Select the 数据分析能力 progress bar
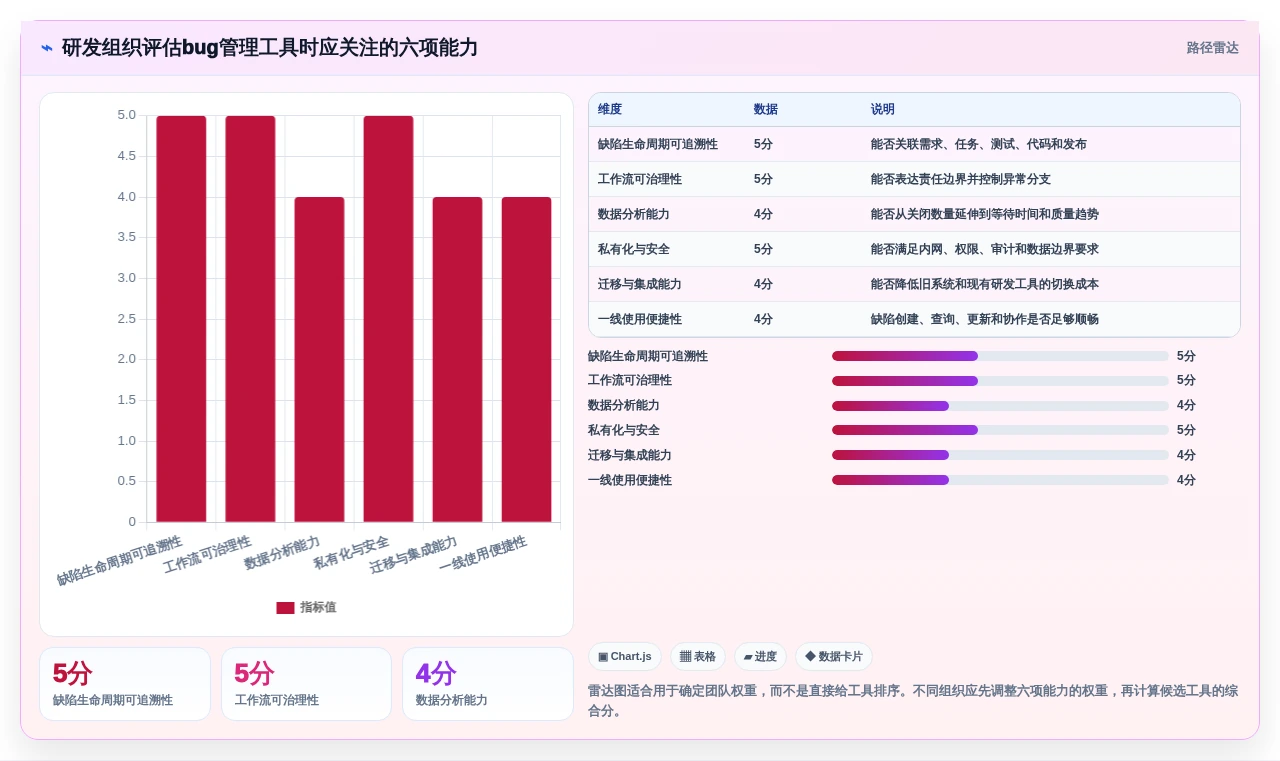 pos(1000,406)
